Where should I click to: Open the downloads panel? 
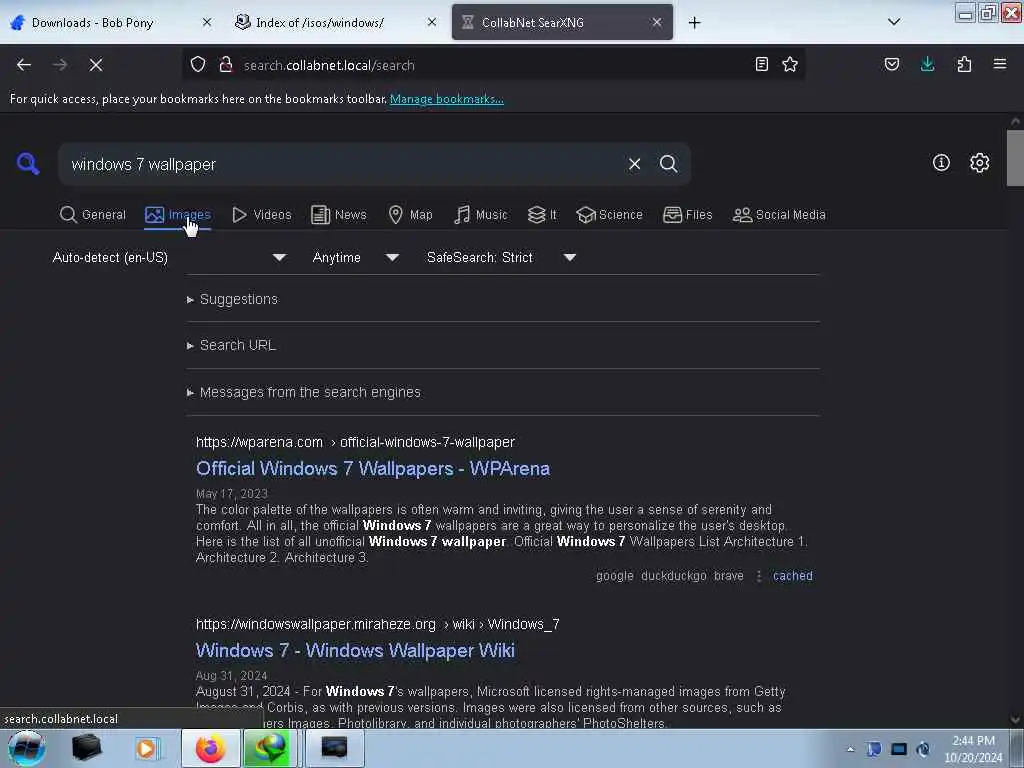[x=927, y=65]
